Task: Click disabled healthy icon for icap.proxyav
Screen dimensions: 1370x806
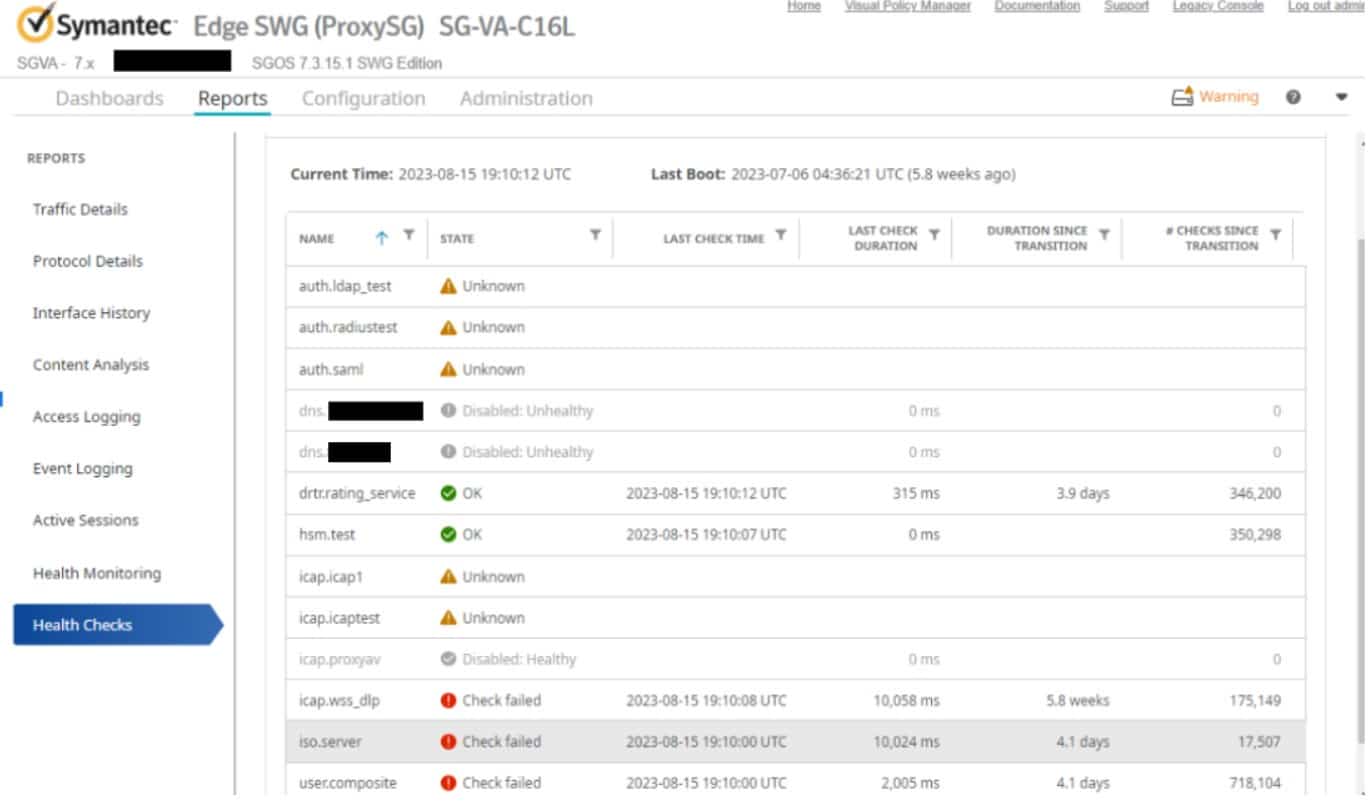Action: 448,659
